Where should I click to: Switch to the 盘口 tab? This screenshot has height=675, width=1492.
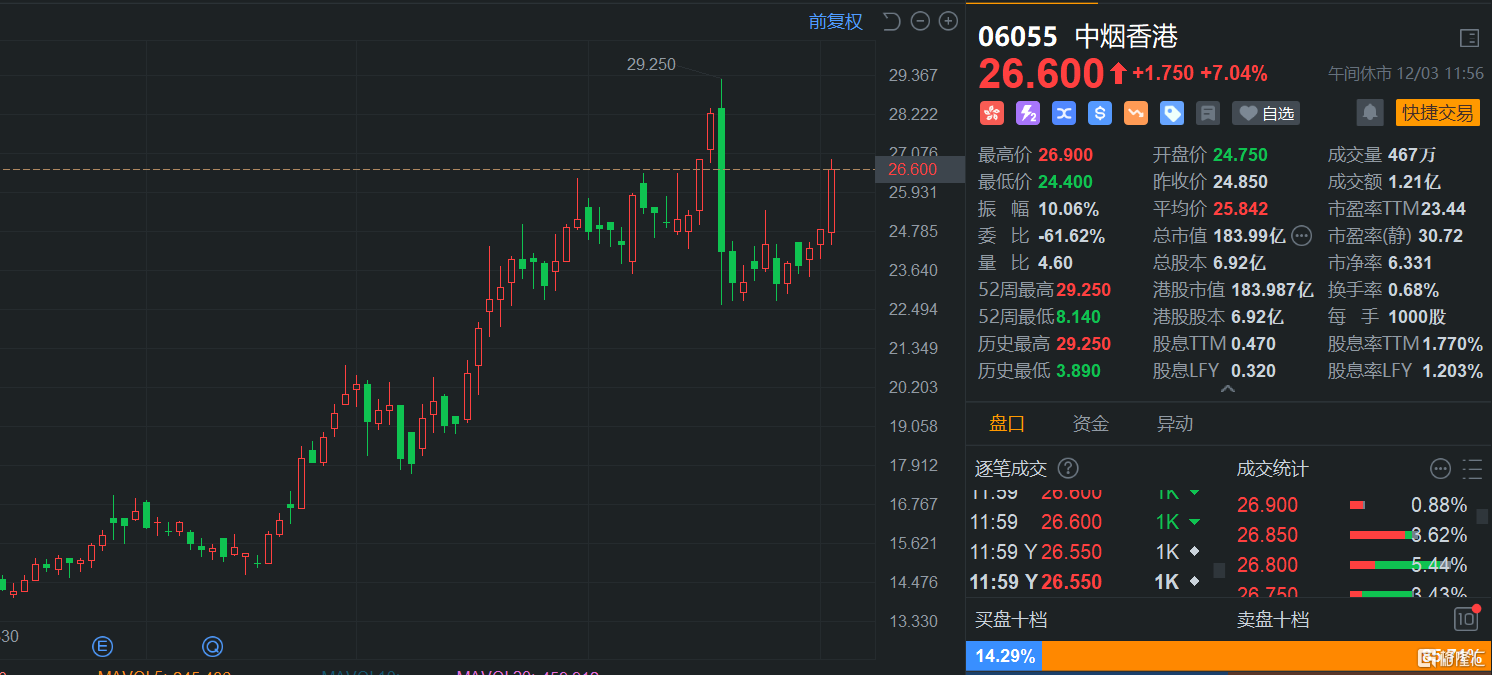1007,423
